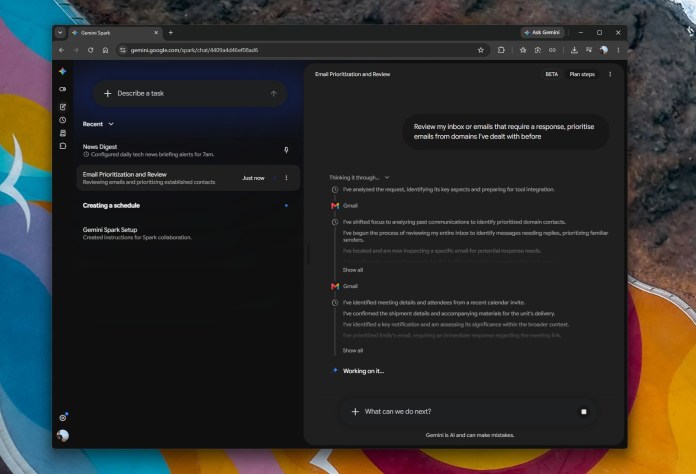Click the second Gmail tool entry
Image resolution: width=696 pixels, height=474 pixels.
pyautogui.click(x=344, y=286)
